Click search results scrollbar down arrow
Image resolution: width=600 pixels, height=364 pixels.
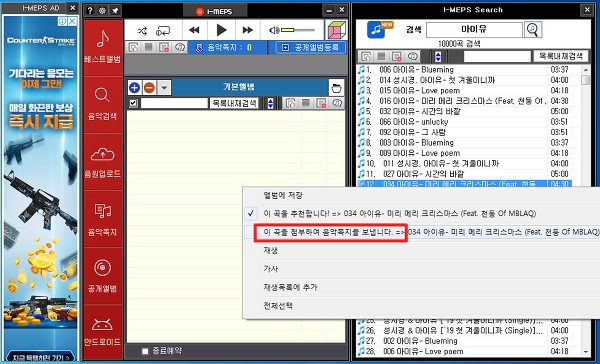point(585,352)
